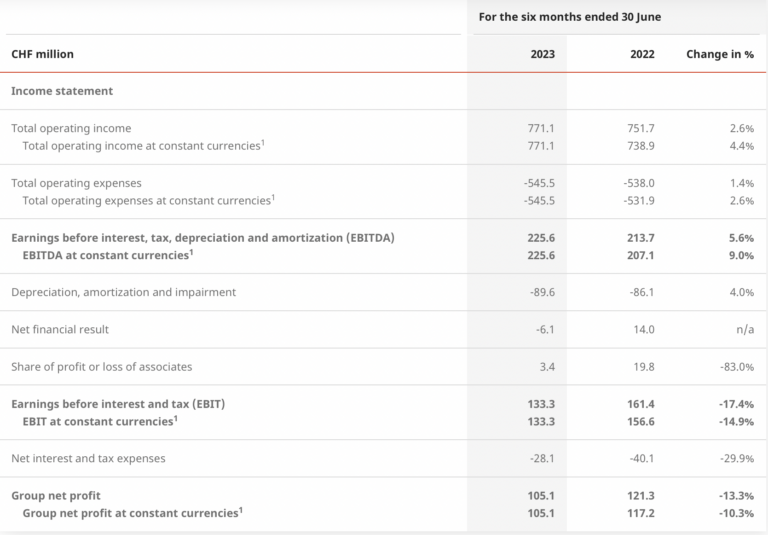Click footnote 1 after 'EBIT at constant currencies'
Image resolution: width=768 pixels, height=535 pixels.
[176, 418]
